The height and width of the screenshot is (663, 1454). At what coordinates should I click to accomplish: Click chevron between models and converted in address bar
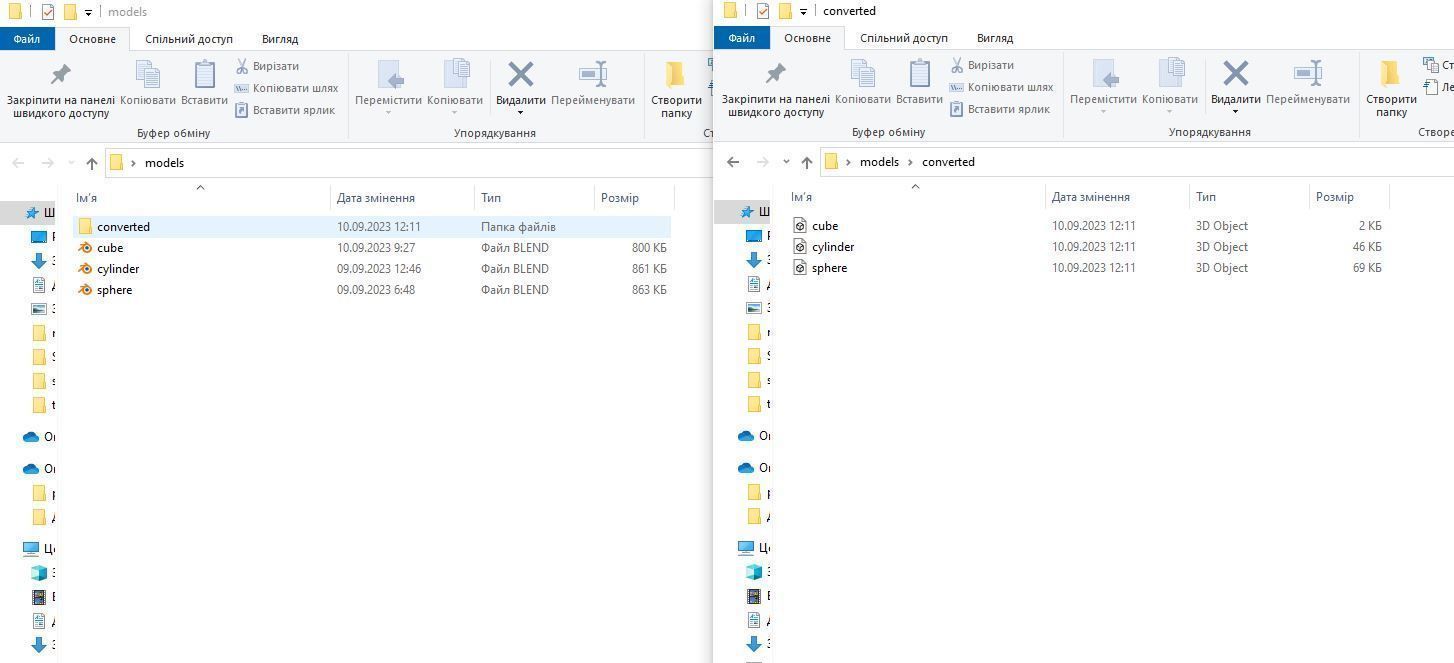click(910, 162)
